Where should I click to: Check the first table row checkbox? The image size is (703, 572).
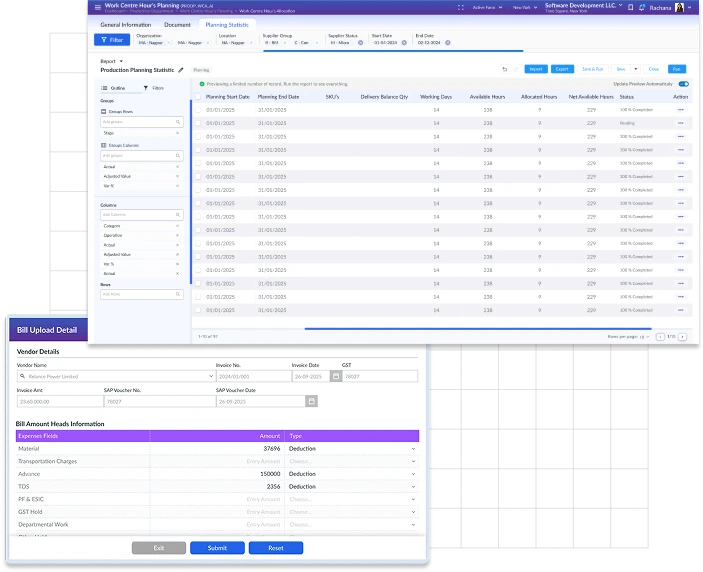[198, 109]
